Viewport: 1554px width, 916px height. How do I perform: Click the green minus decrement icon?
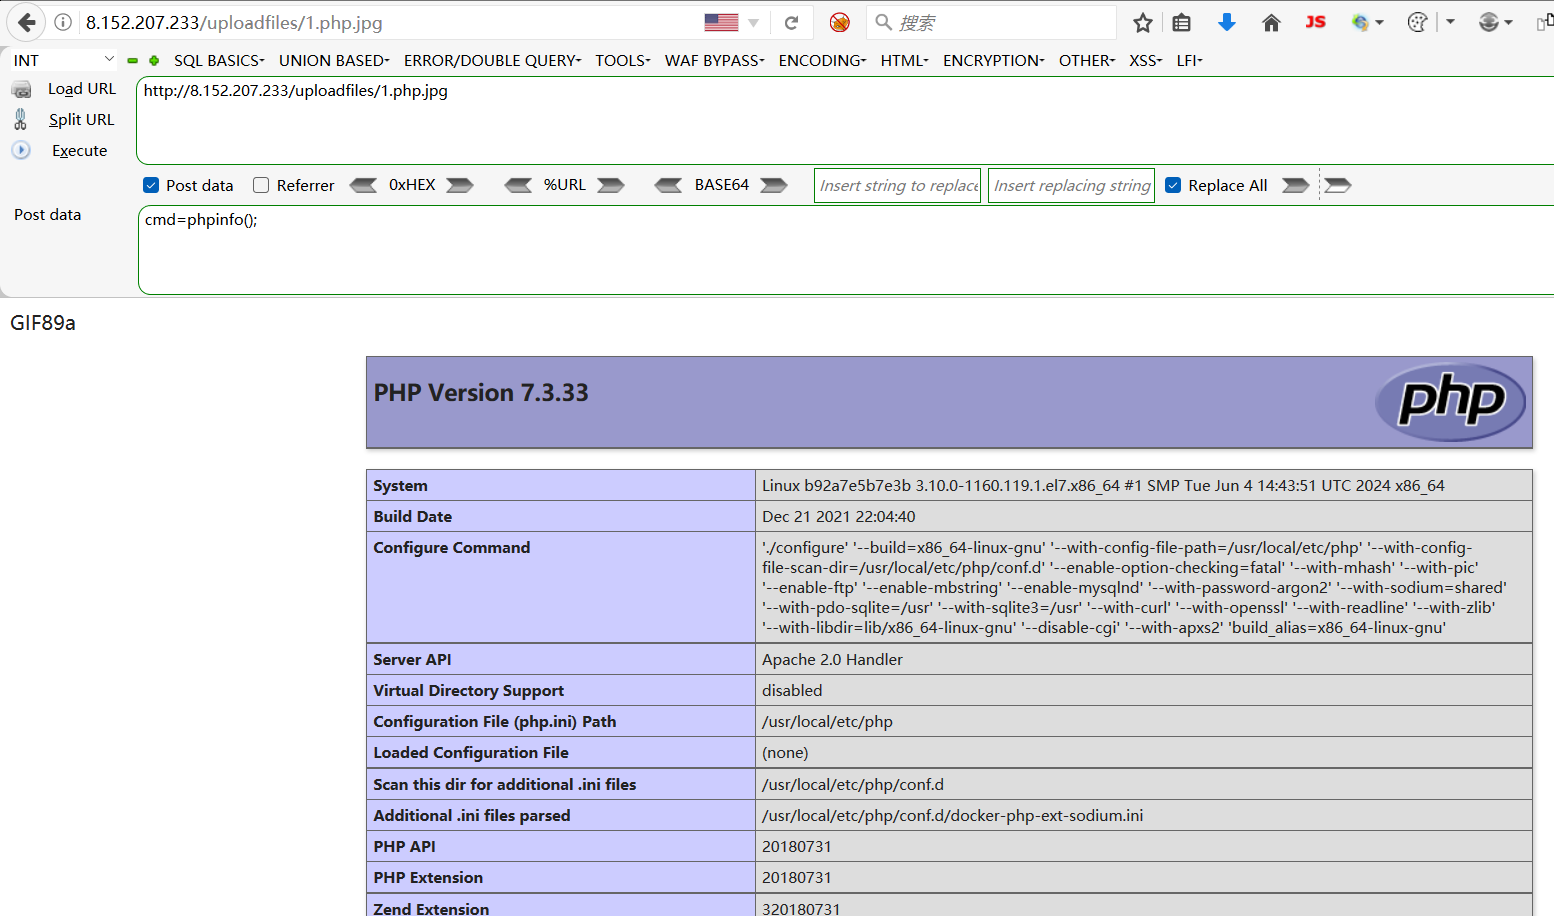pos(132,60)
